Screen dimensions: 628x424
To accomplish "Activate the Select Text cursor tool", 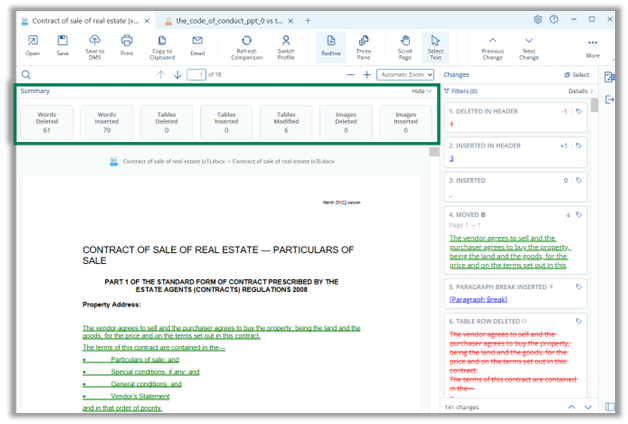I will (x=435, y=46).
